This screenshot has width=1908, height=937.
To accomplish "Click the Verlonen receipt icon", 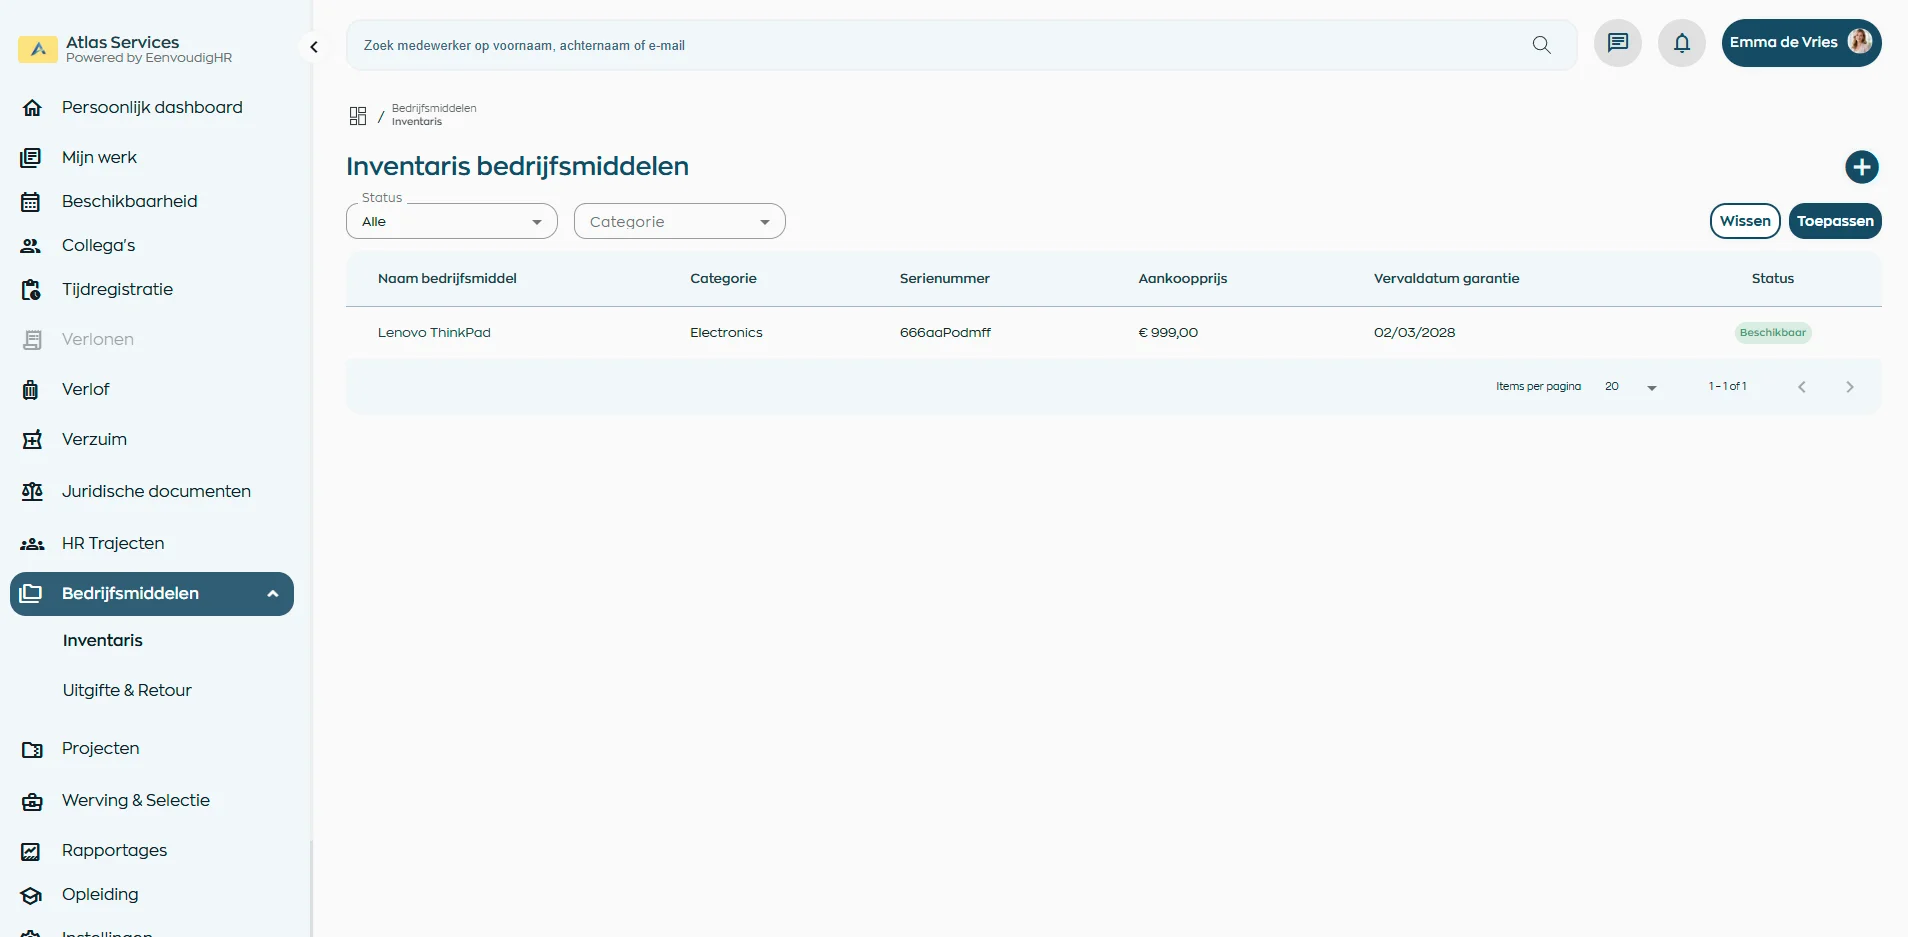I will click(x=32, y=340).
